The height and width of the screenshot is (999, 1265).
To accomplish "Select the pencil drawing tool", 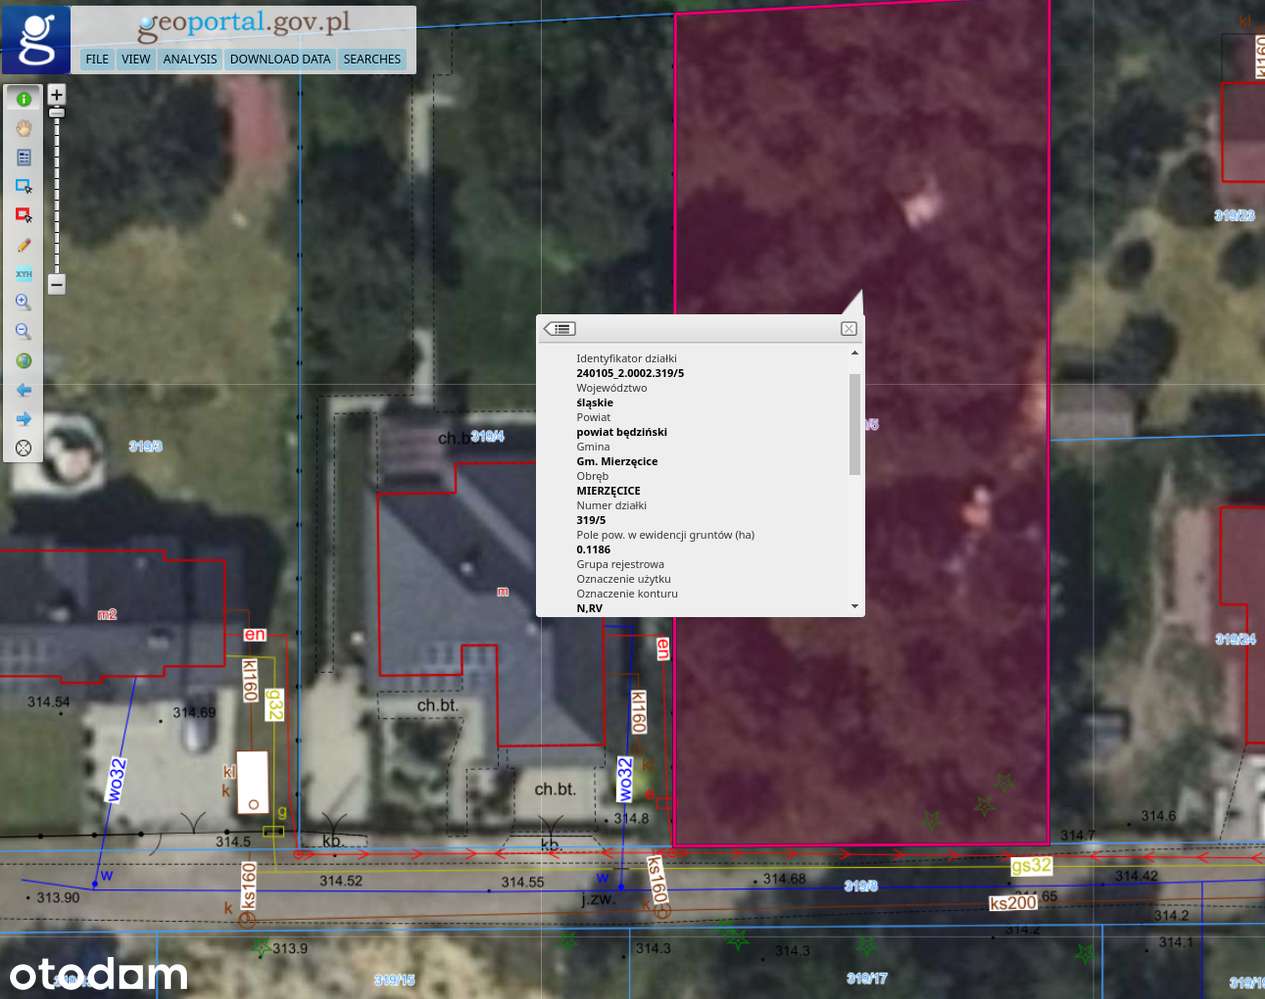I will tap(24, 244).
